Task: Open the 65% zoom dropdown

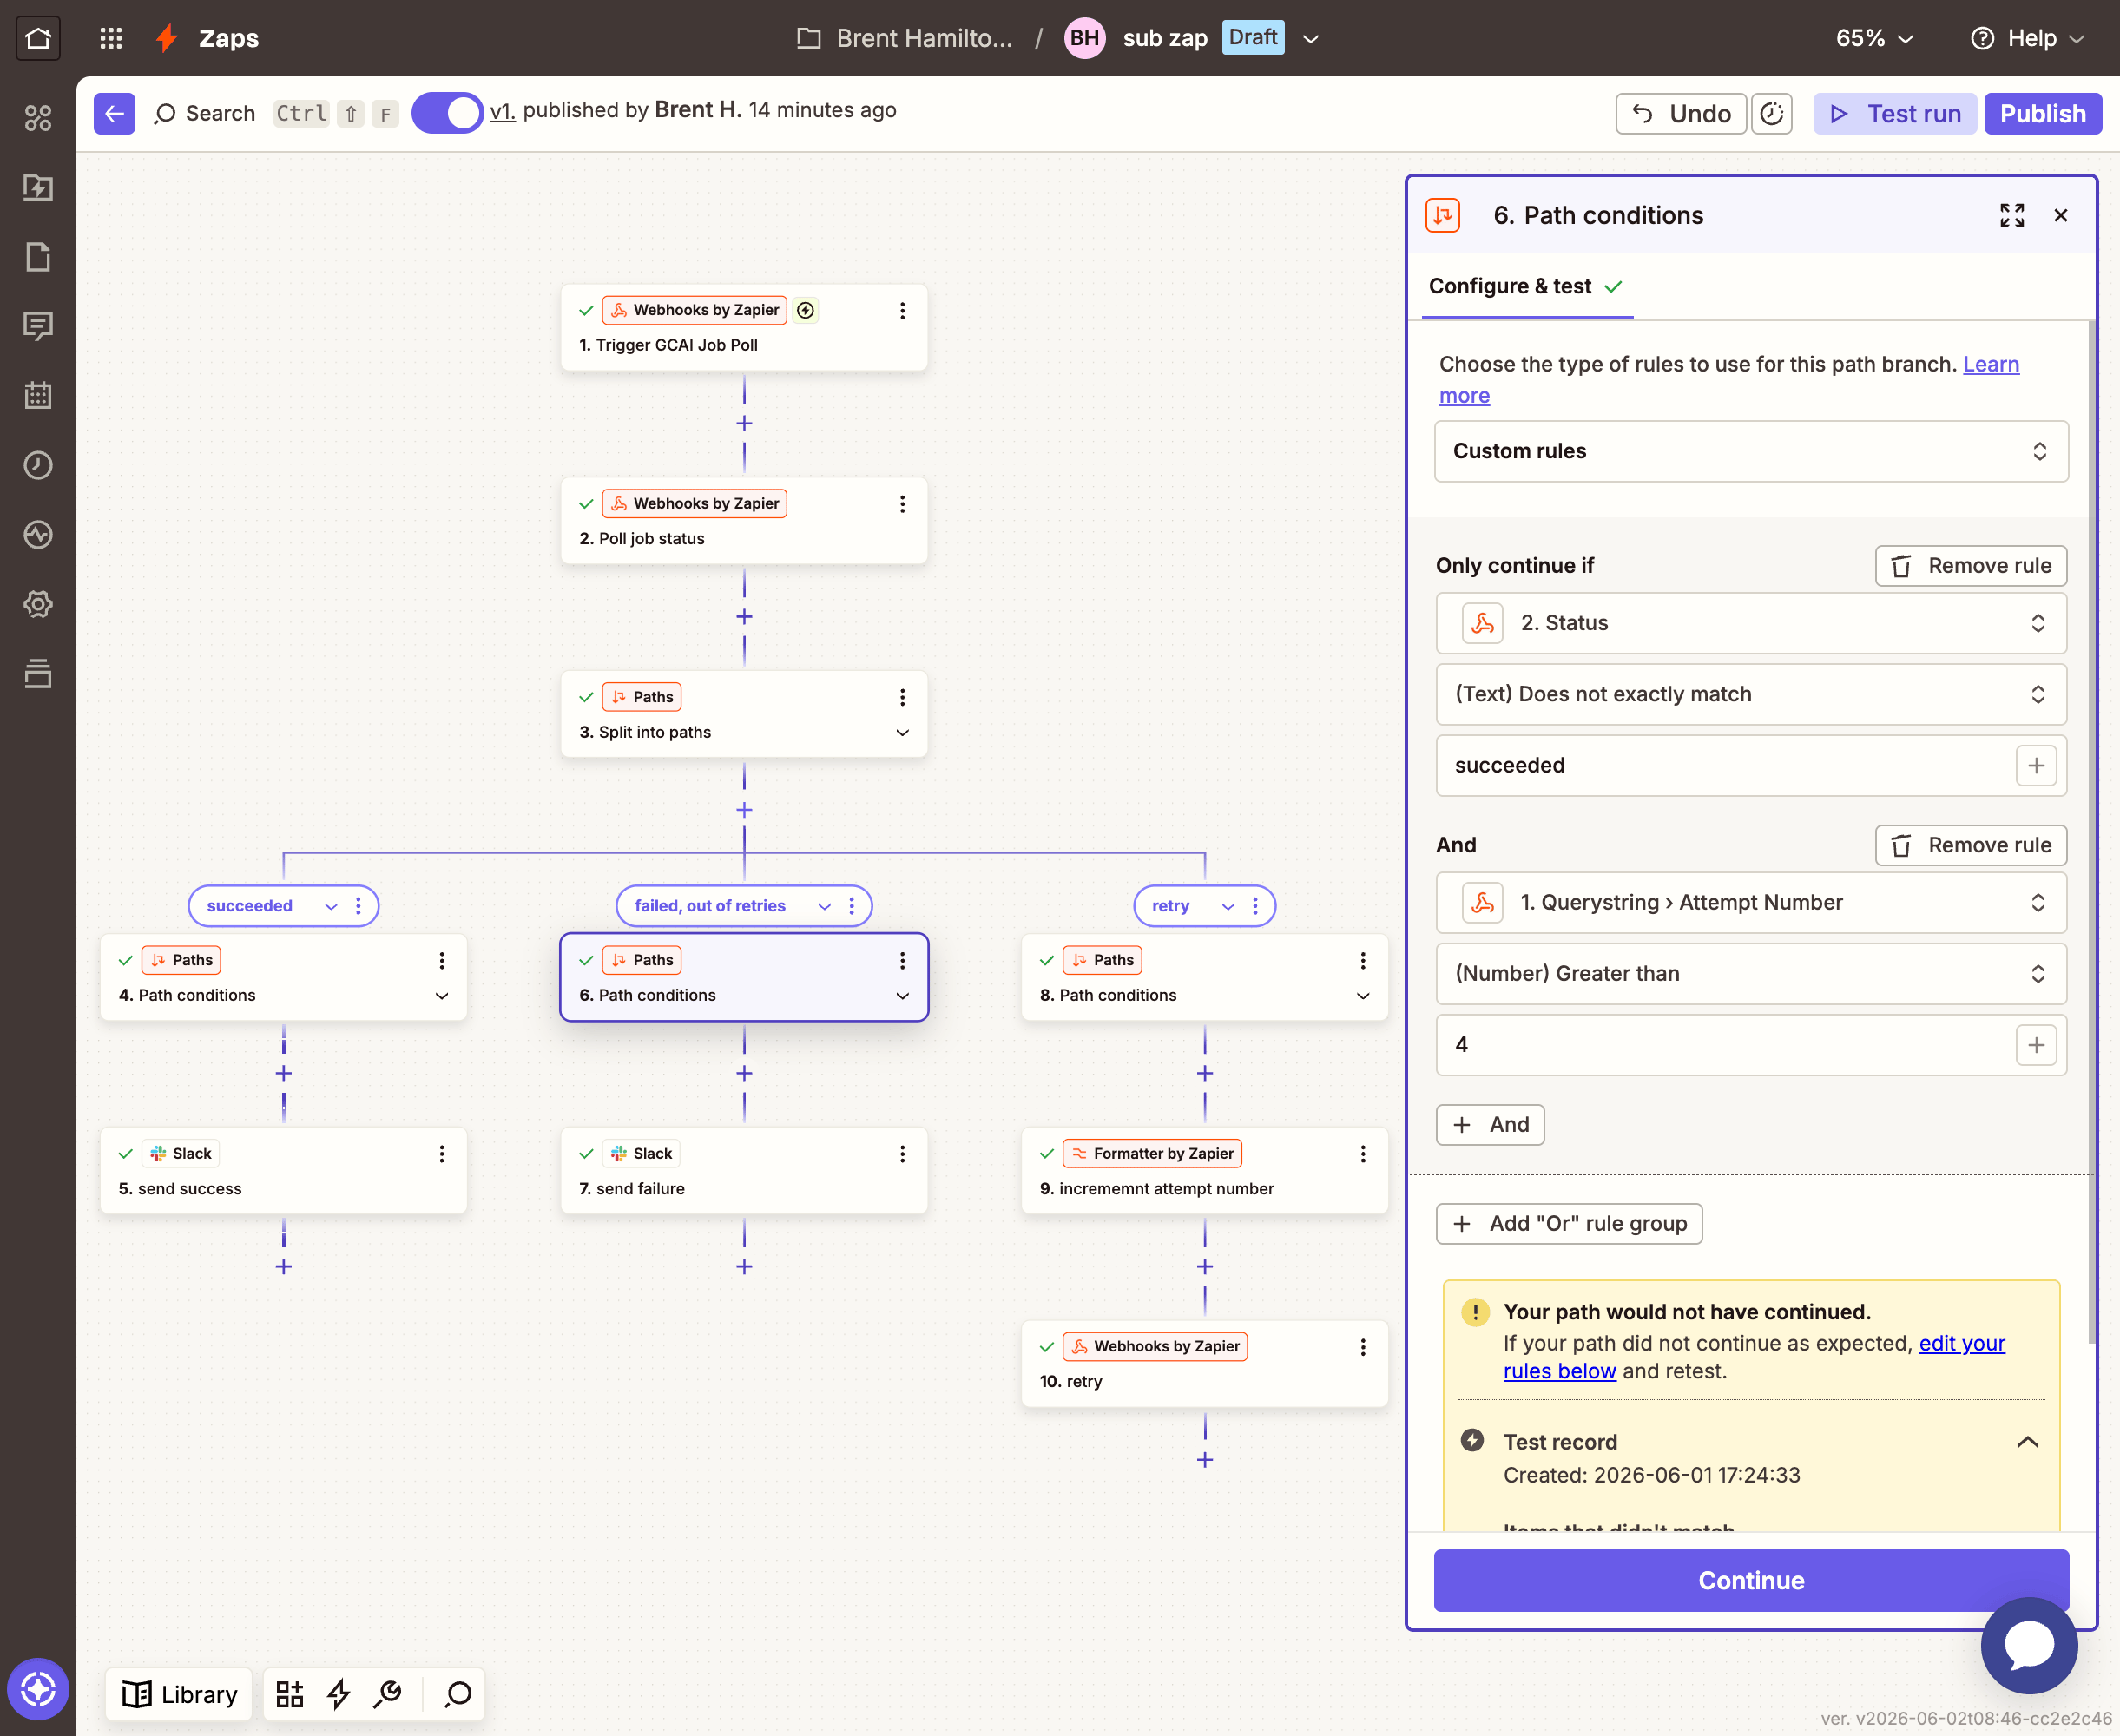Action: [1874, 38]
